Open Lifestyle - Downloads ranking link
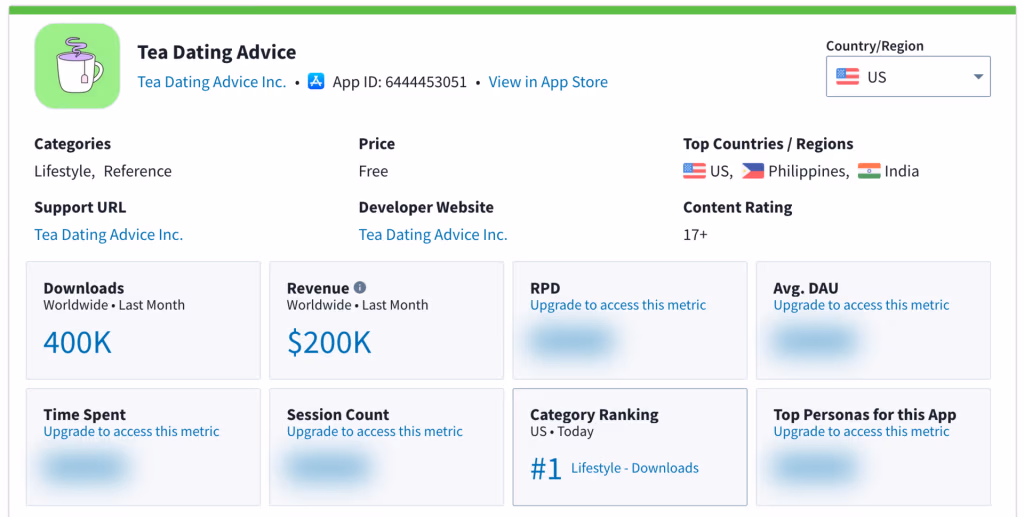The height and width of the screenshot is (517, 1024). [x=634, y=468]
